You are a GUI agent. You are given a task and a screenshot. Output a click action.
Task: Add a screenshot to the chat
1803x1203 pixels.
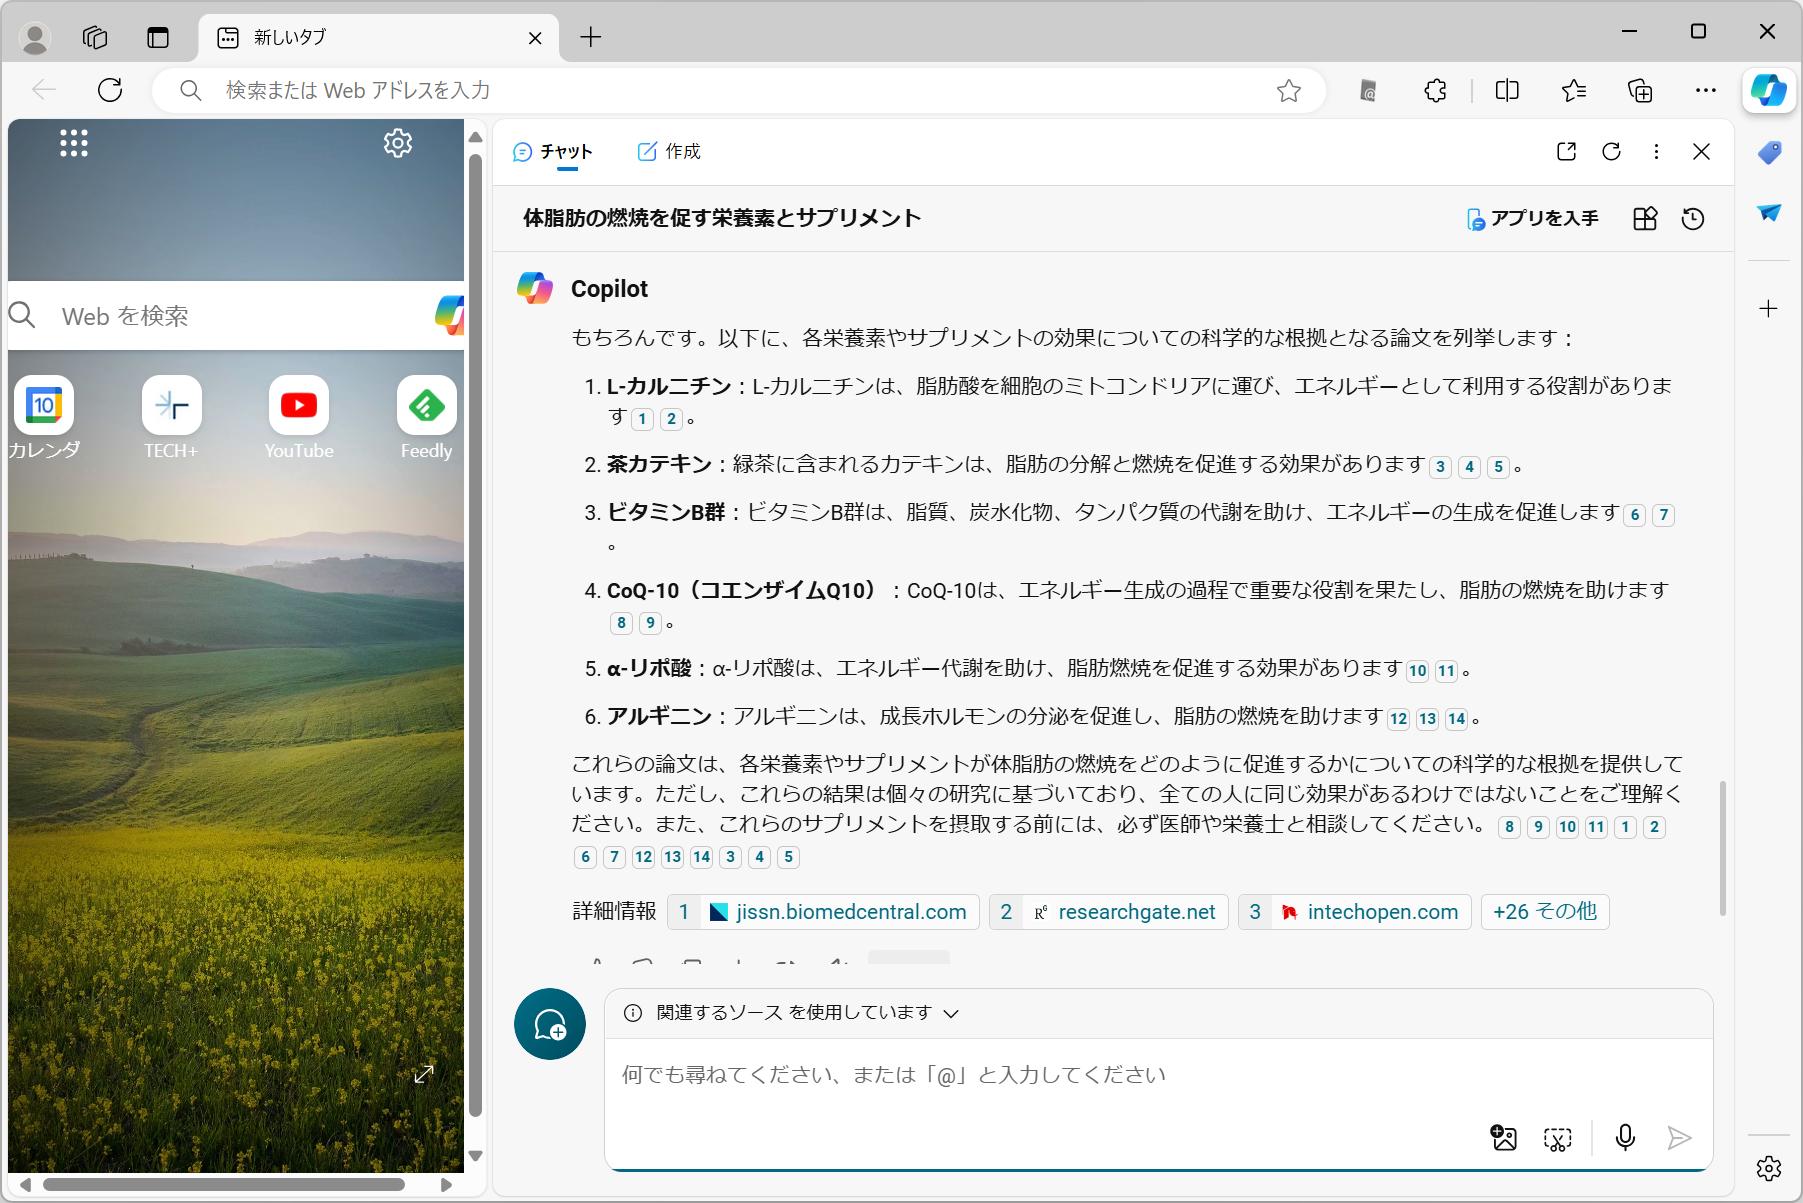pyautogui.click(x=1557, y=1138)
